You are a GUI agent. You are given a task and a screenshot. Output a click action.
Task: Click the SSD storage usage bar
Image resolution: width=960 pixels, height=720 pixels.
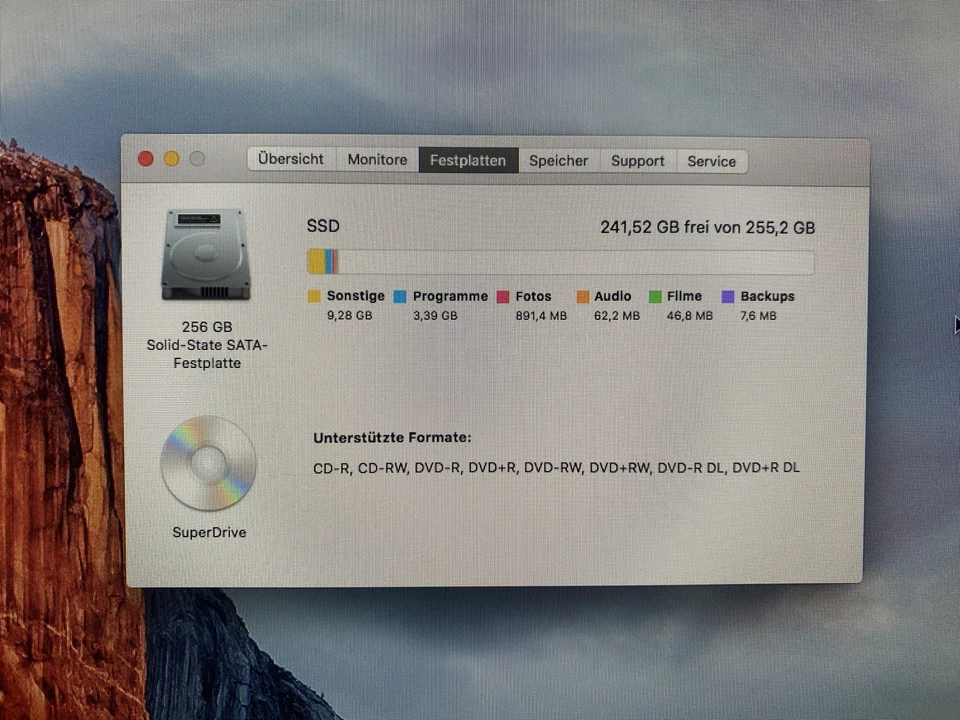click(560, 262)
